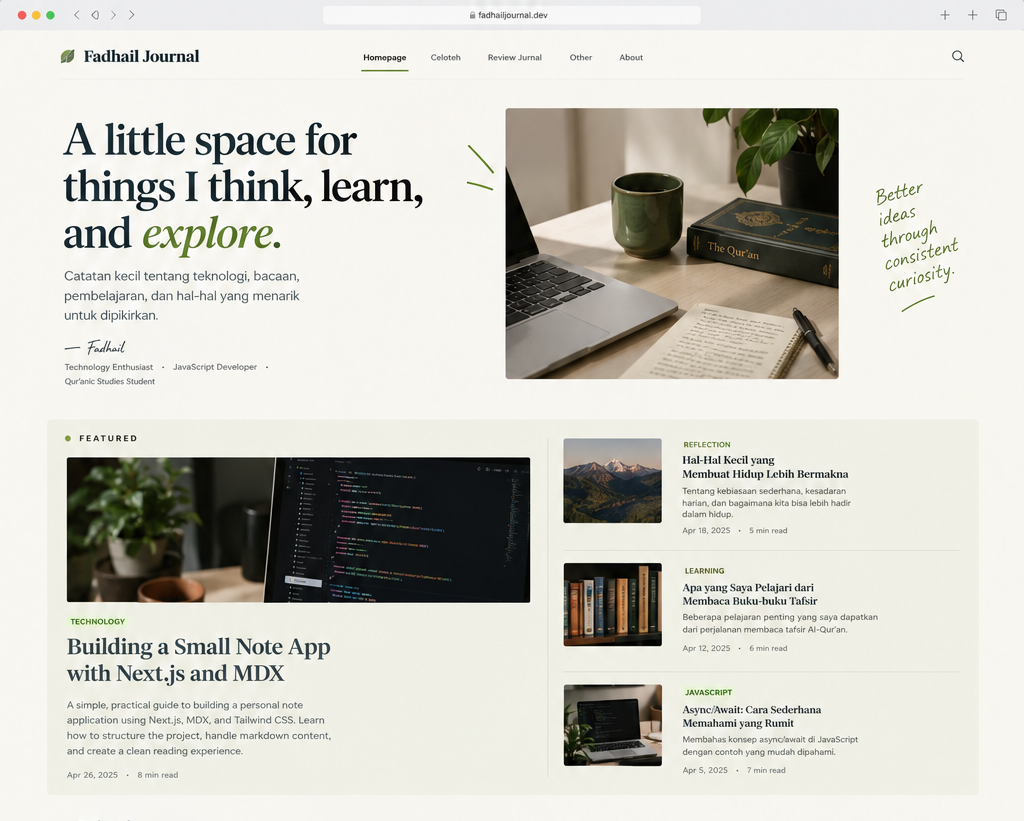
Task: Click the 'JavaScript Developer' text
Action: click(x=215, y=367)
